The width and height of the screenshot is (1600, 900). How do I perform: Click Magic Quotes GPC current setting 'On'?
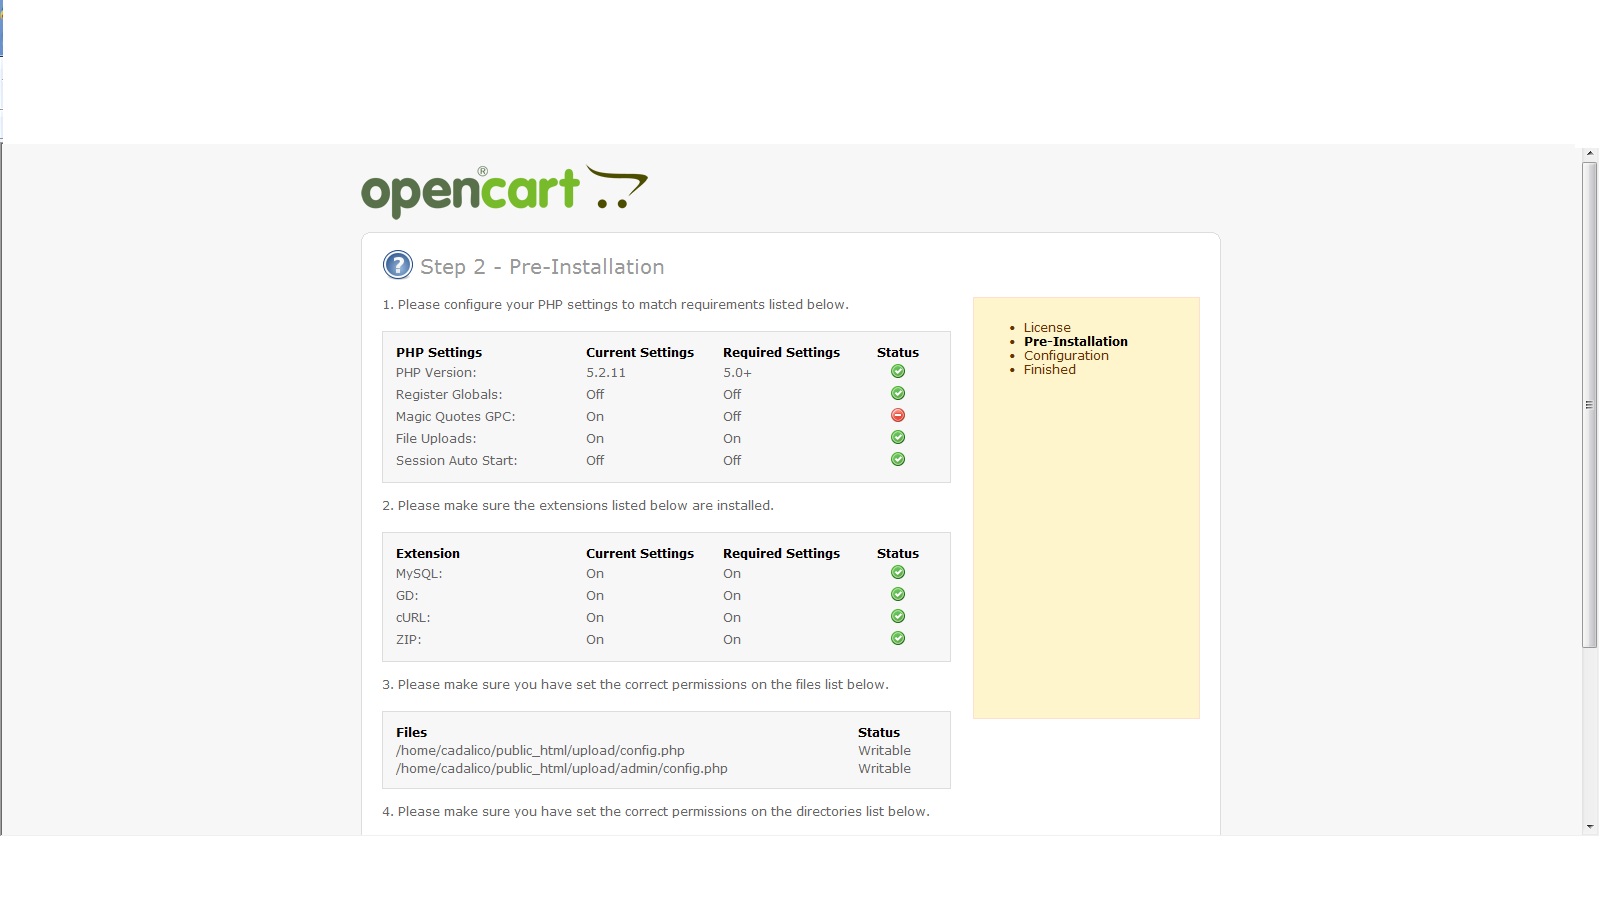595,417
